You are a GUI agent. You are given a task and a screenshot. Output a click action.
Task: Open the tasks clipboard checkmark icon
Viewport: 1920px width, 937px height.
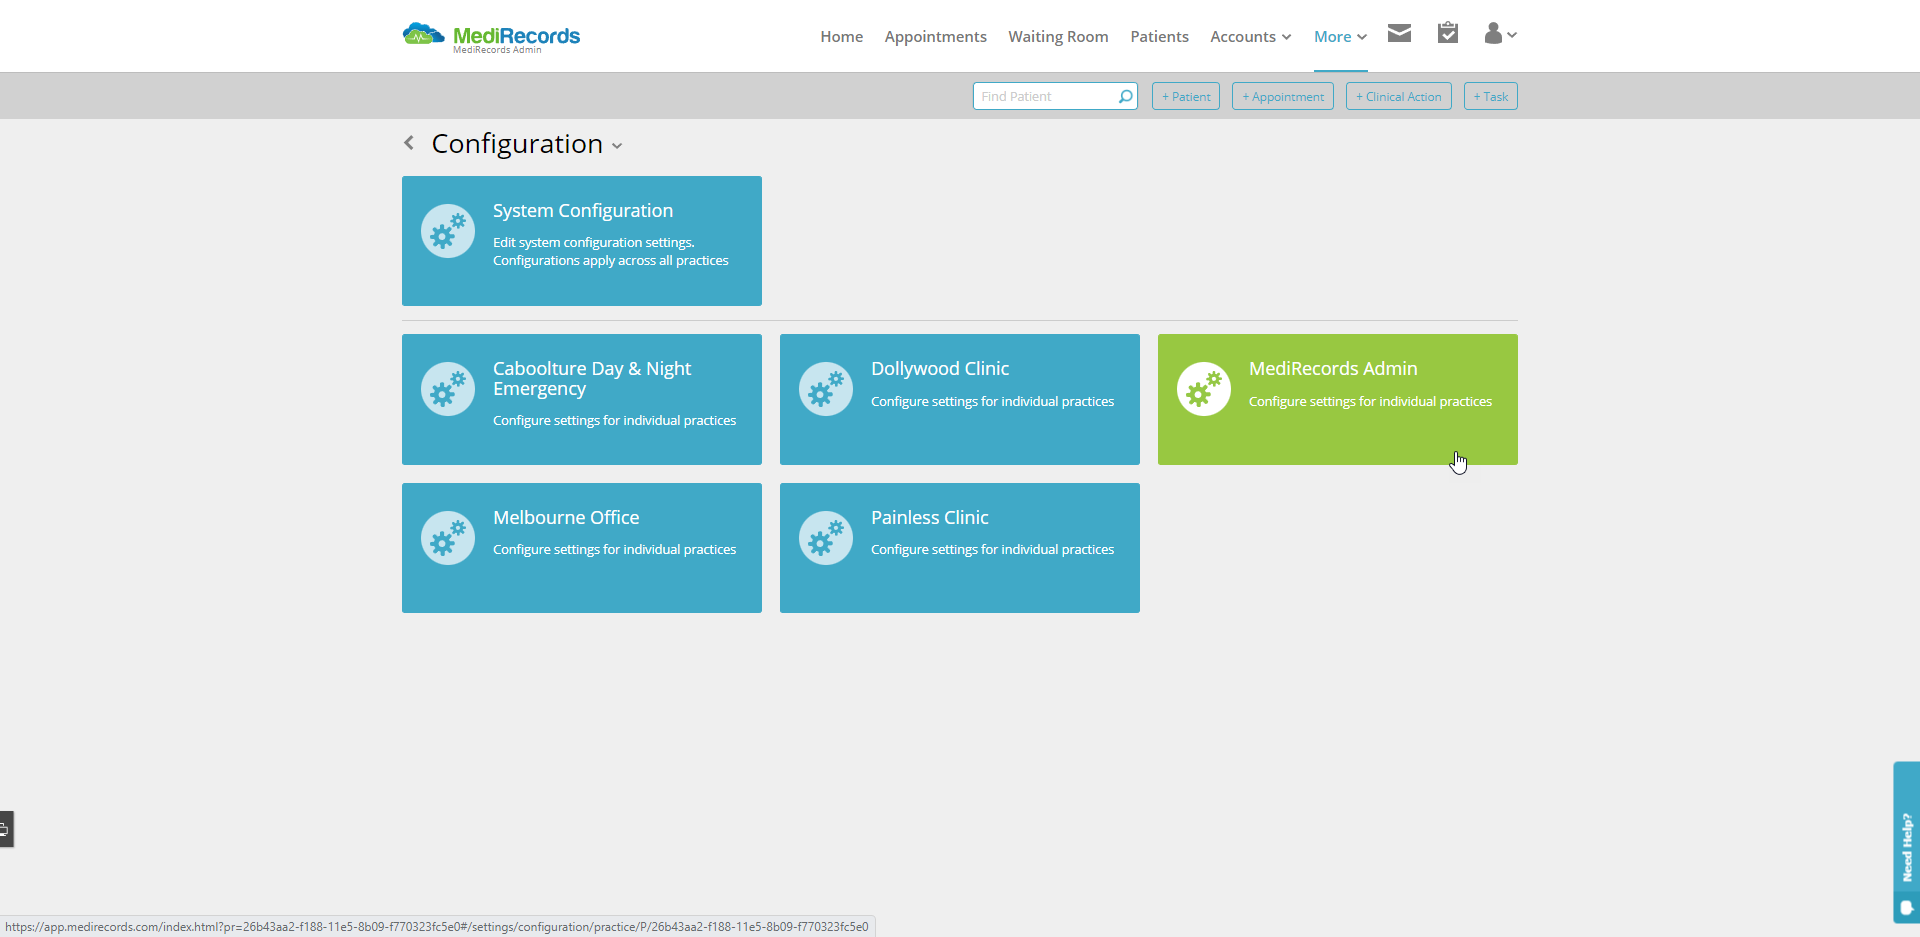coord(1447,33)
